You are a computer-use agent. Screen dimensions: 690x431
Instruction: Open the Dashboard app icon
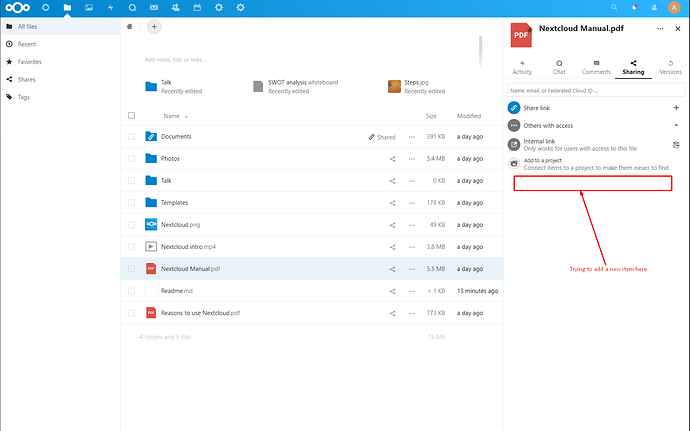45,7
